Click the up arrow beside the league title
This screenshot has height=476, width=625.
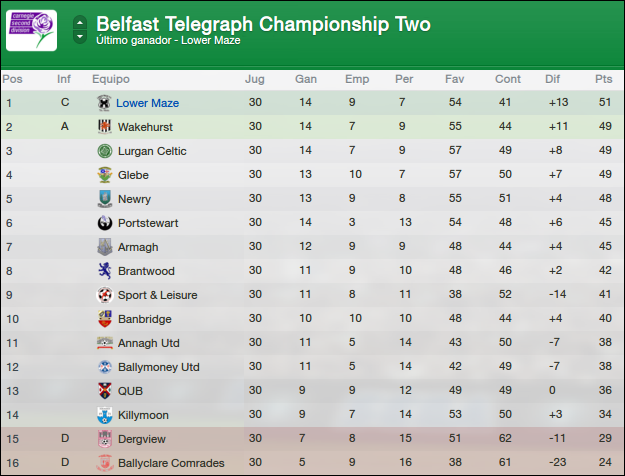click(80, 23)
